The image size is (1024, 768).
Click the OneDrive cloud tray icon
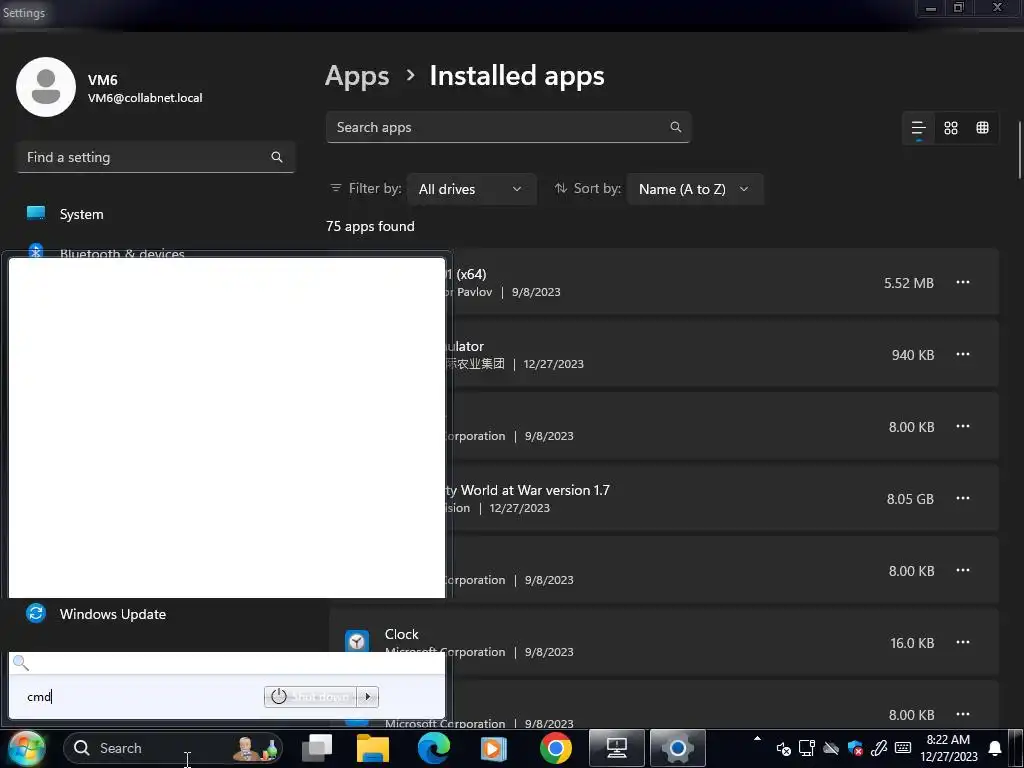(x=831, y=748)
